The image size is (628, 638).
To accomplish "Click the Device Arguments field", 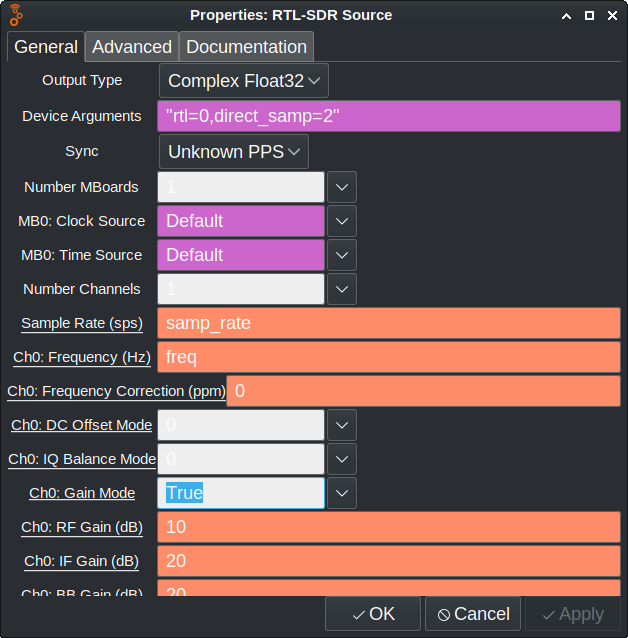I will [388, 116].
